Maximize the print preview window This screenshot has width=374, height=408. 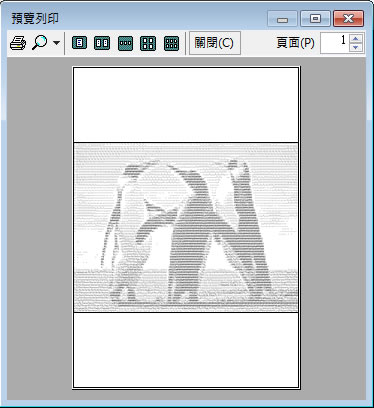(x=315, y=18)
